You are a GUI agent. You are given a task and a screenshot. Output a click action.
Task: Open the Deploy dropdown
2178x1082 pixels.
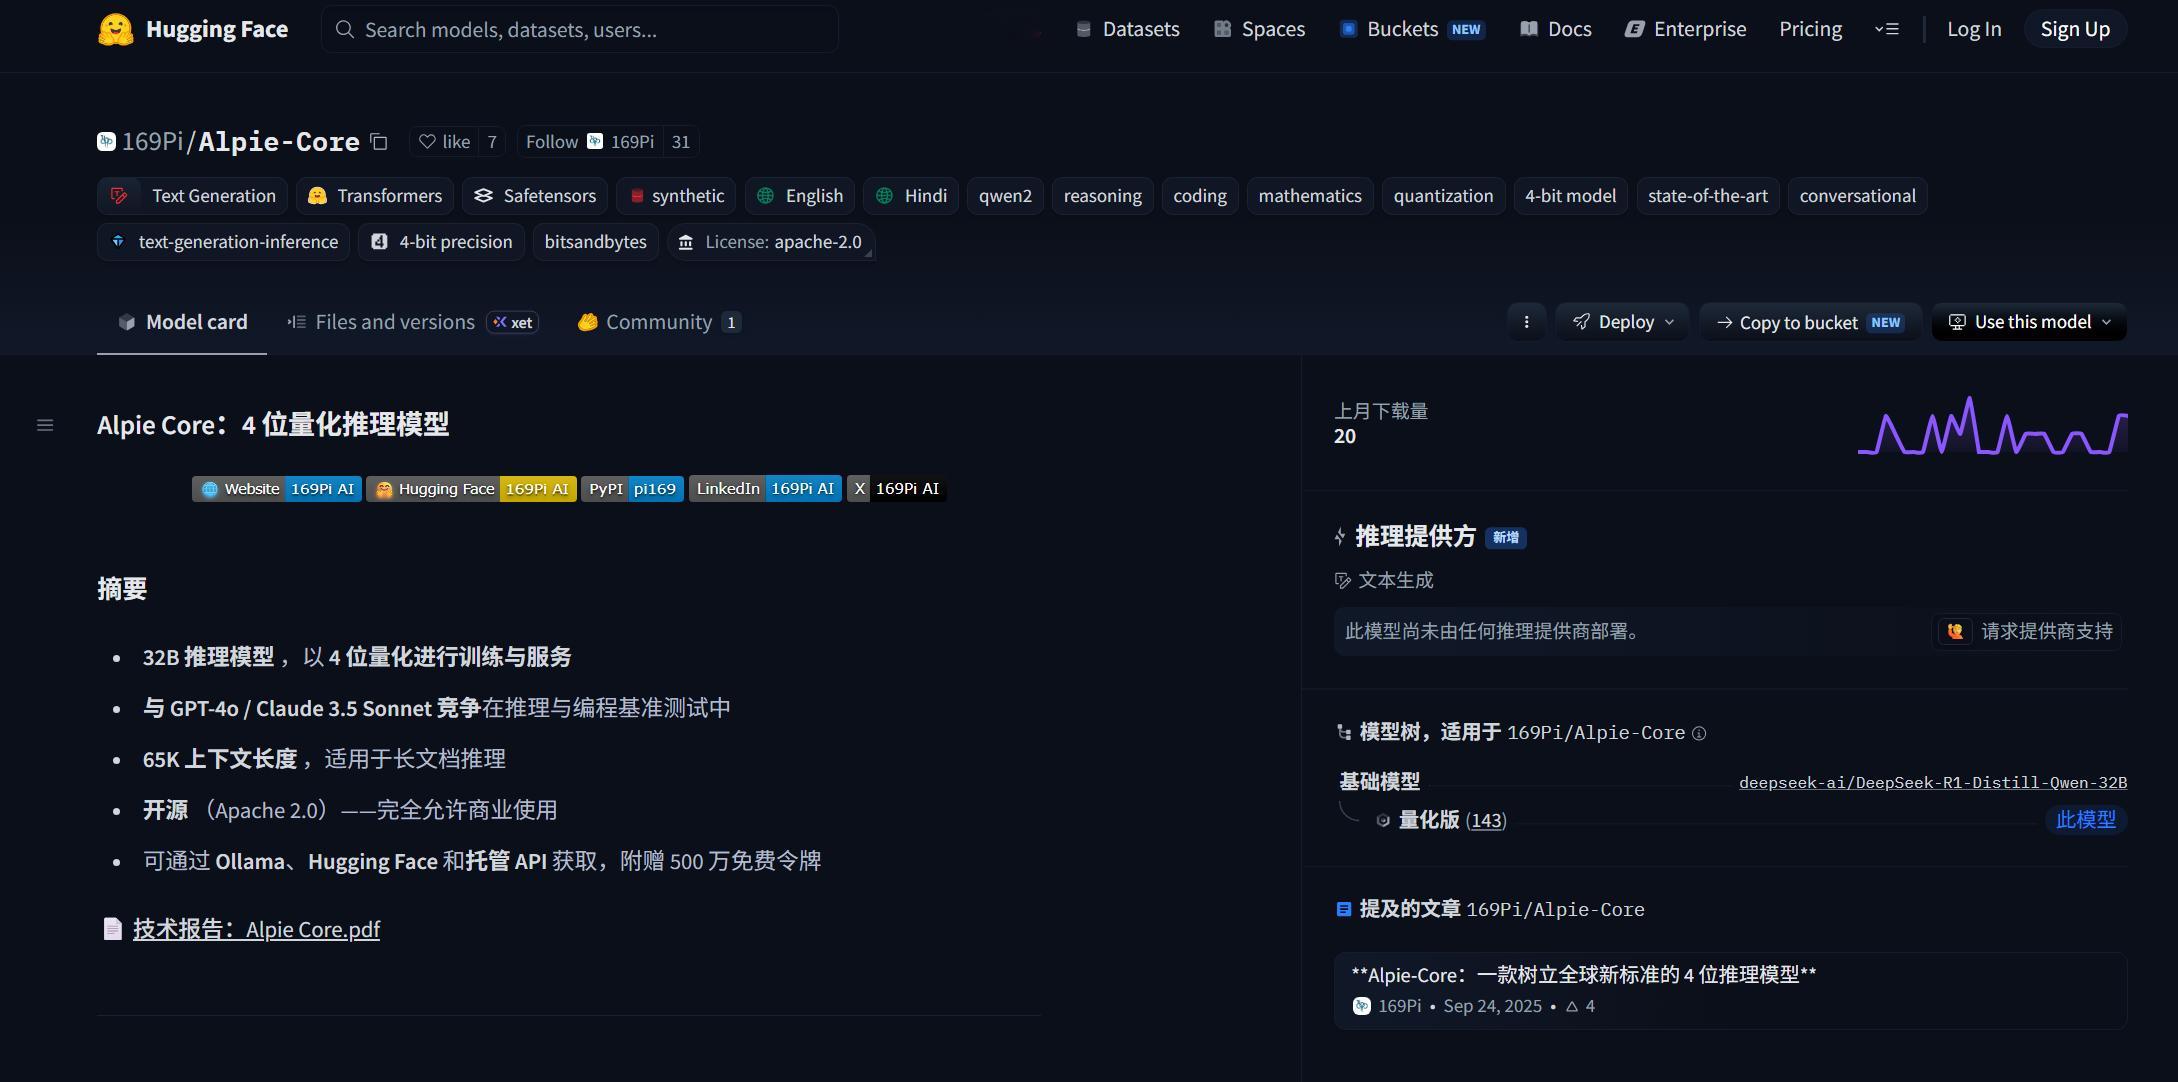tap(1622, 322)
